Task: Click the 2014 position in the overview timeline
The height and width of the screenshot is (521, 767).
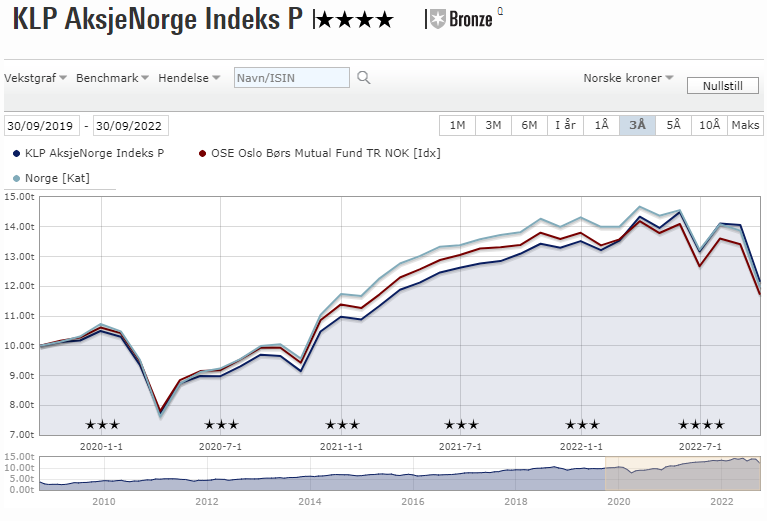Action: click(x=310, y=501)
